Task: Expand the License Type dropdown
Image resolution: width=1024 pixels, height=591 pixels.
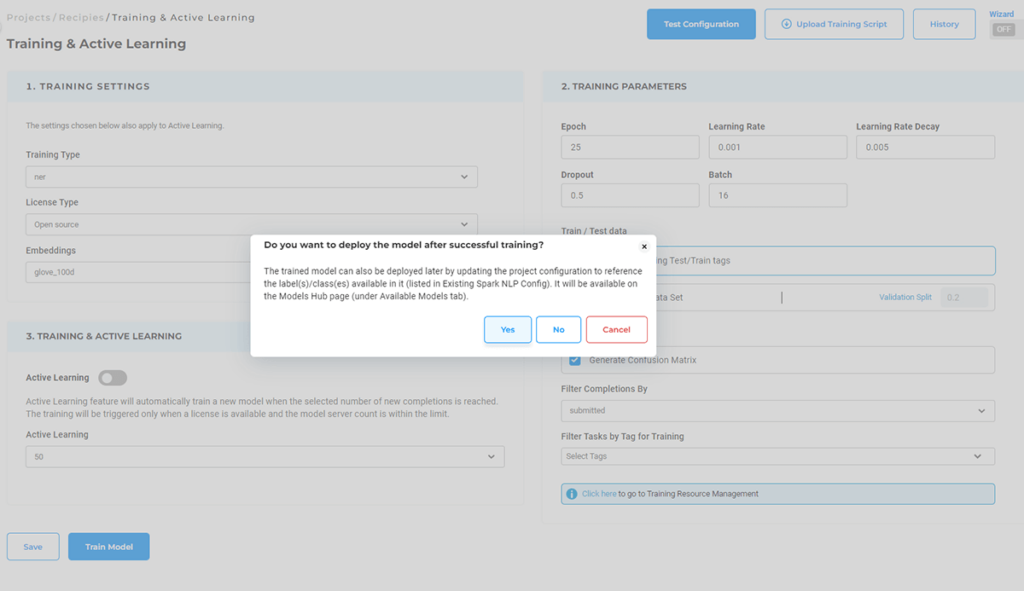Action: [x=251, y=225]
